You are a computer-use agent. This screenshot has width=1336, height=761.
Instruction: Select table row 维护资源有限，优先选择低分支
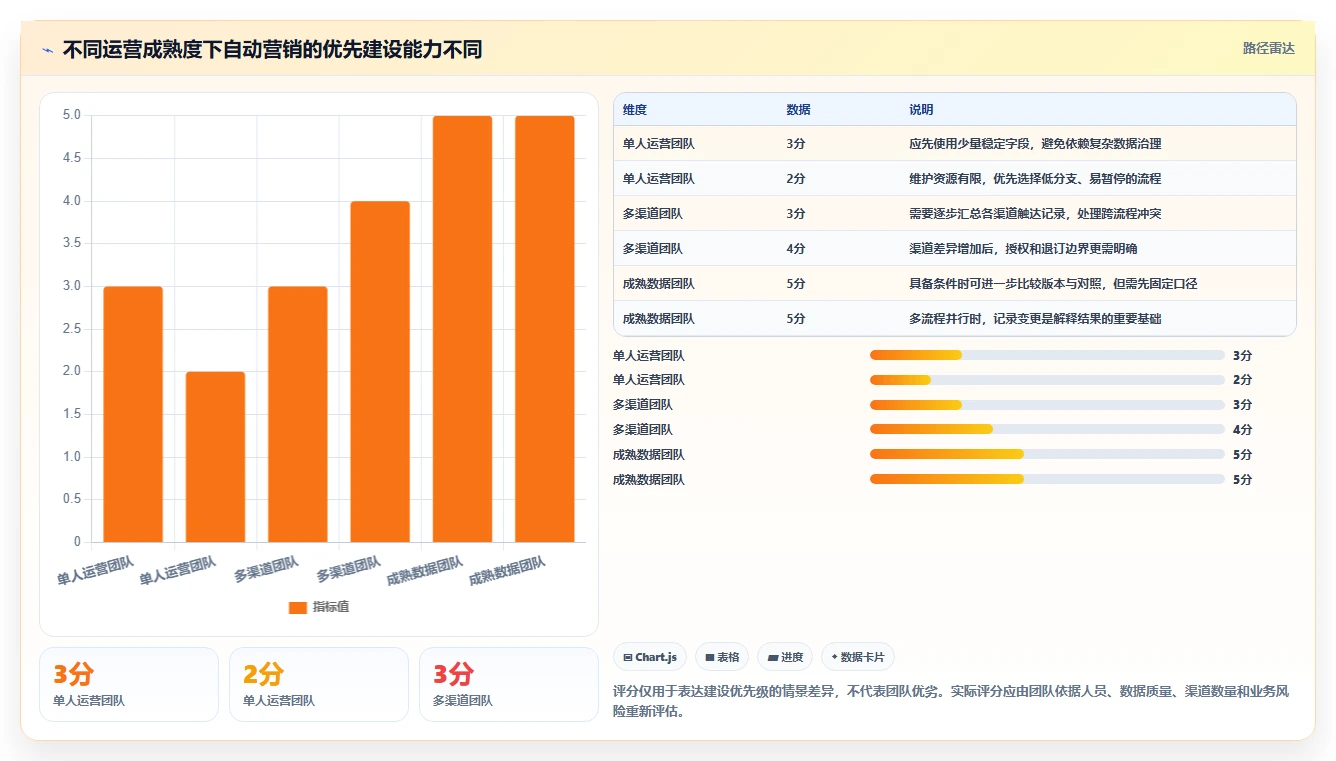(954, 179)
